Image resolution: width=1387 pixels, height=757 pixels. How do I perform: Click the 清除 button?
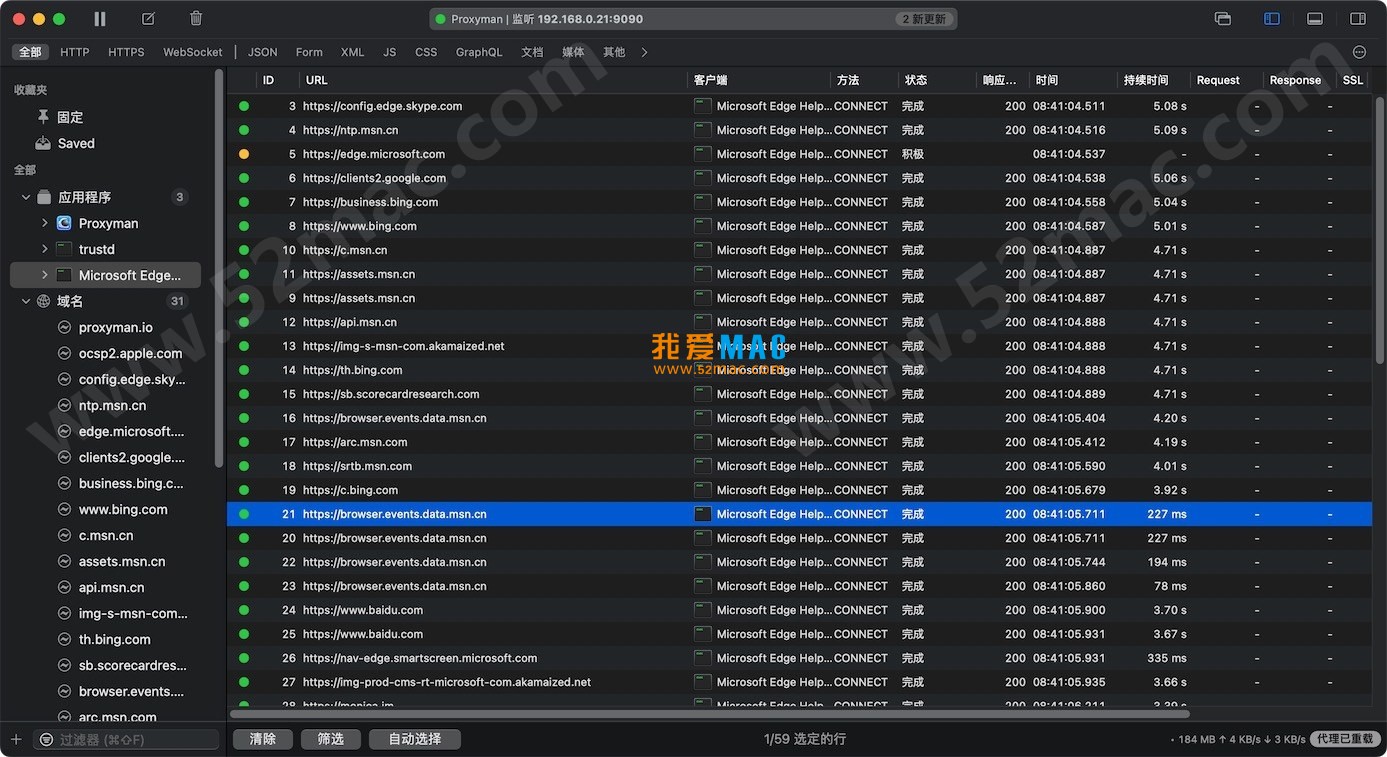click(263, 739)
